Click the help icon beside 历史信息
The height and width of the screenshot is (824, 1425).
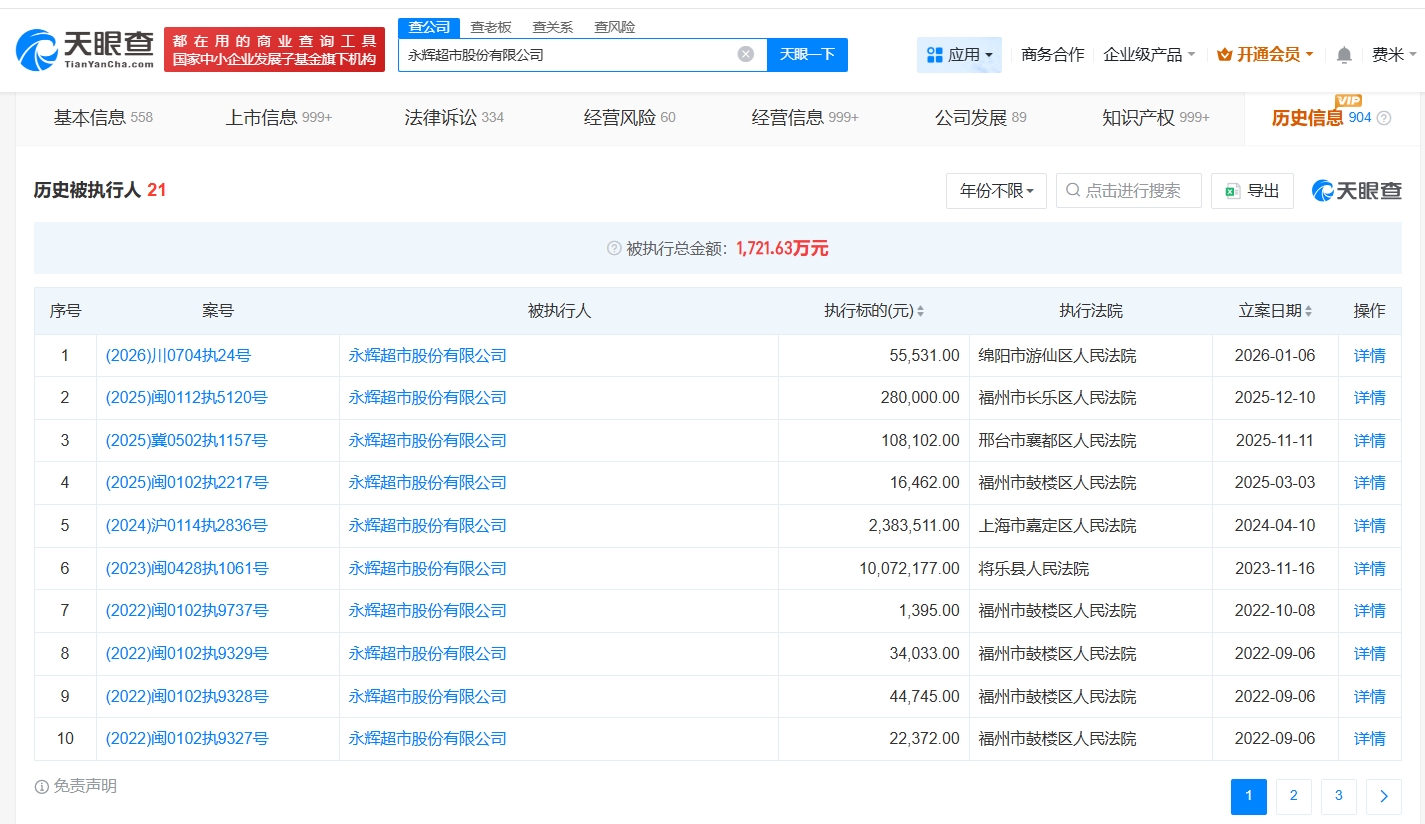coord(1384,118)
